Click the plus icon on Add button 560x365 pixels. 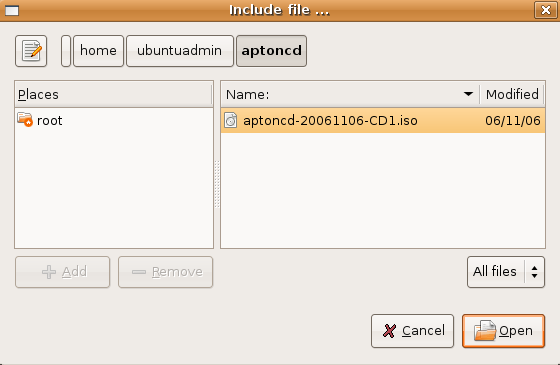coord(49,272)
